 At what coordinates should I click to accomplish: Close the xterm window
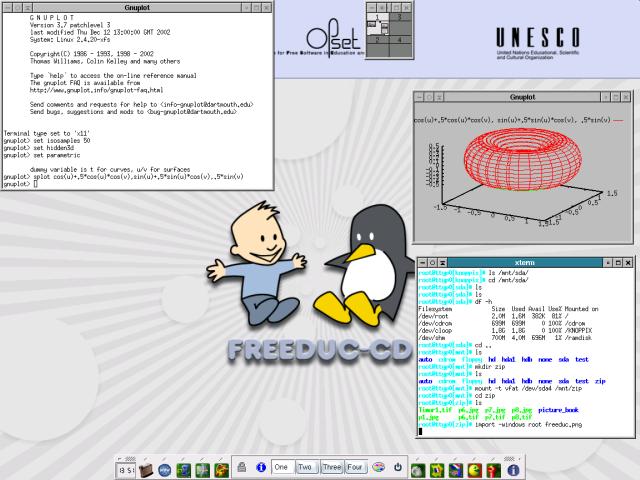tap(628, 262)
